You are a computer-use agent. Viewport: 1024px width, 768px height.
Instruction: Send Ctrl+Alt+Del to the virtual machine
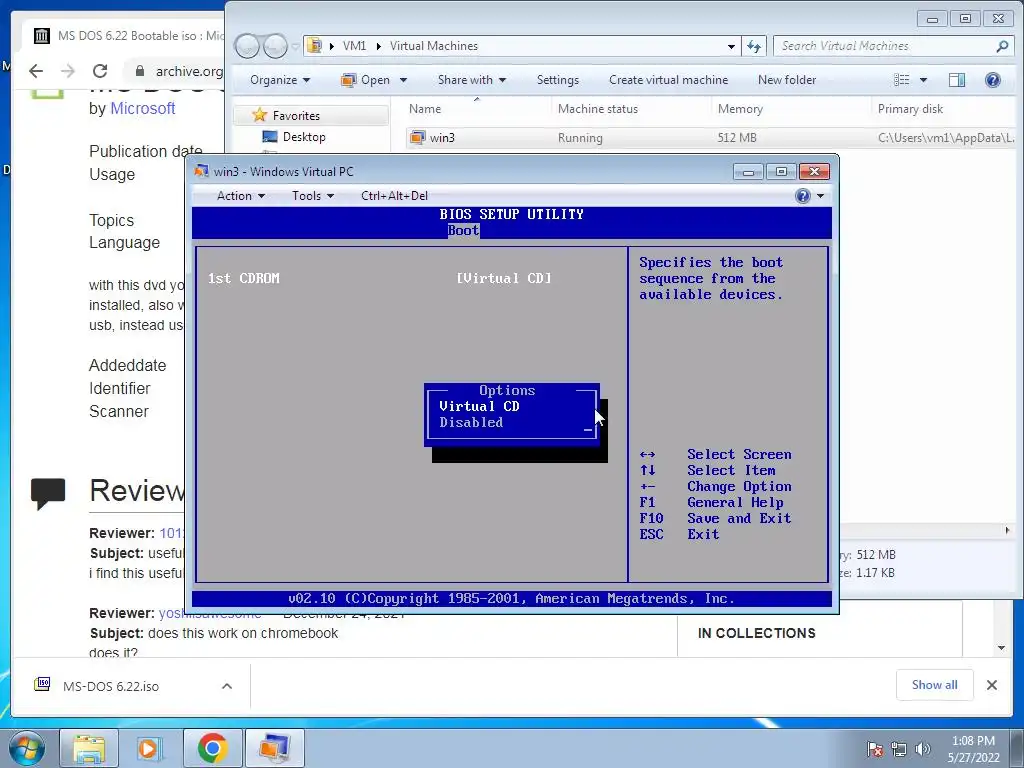394,195
